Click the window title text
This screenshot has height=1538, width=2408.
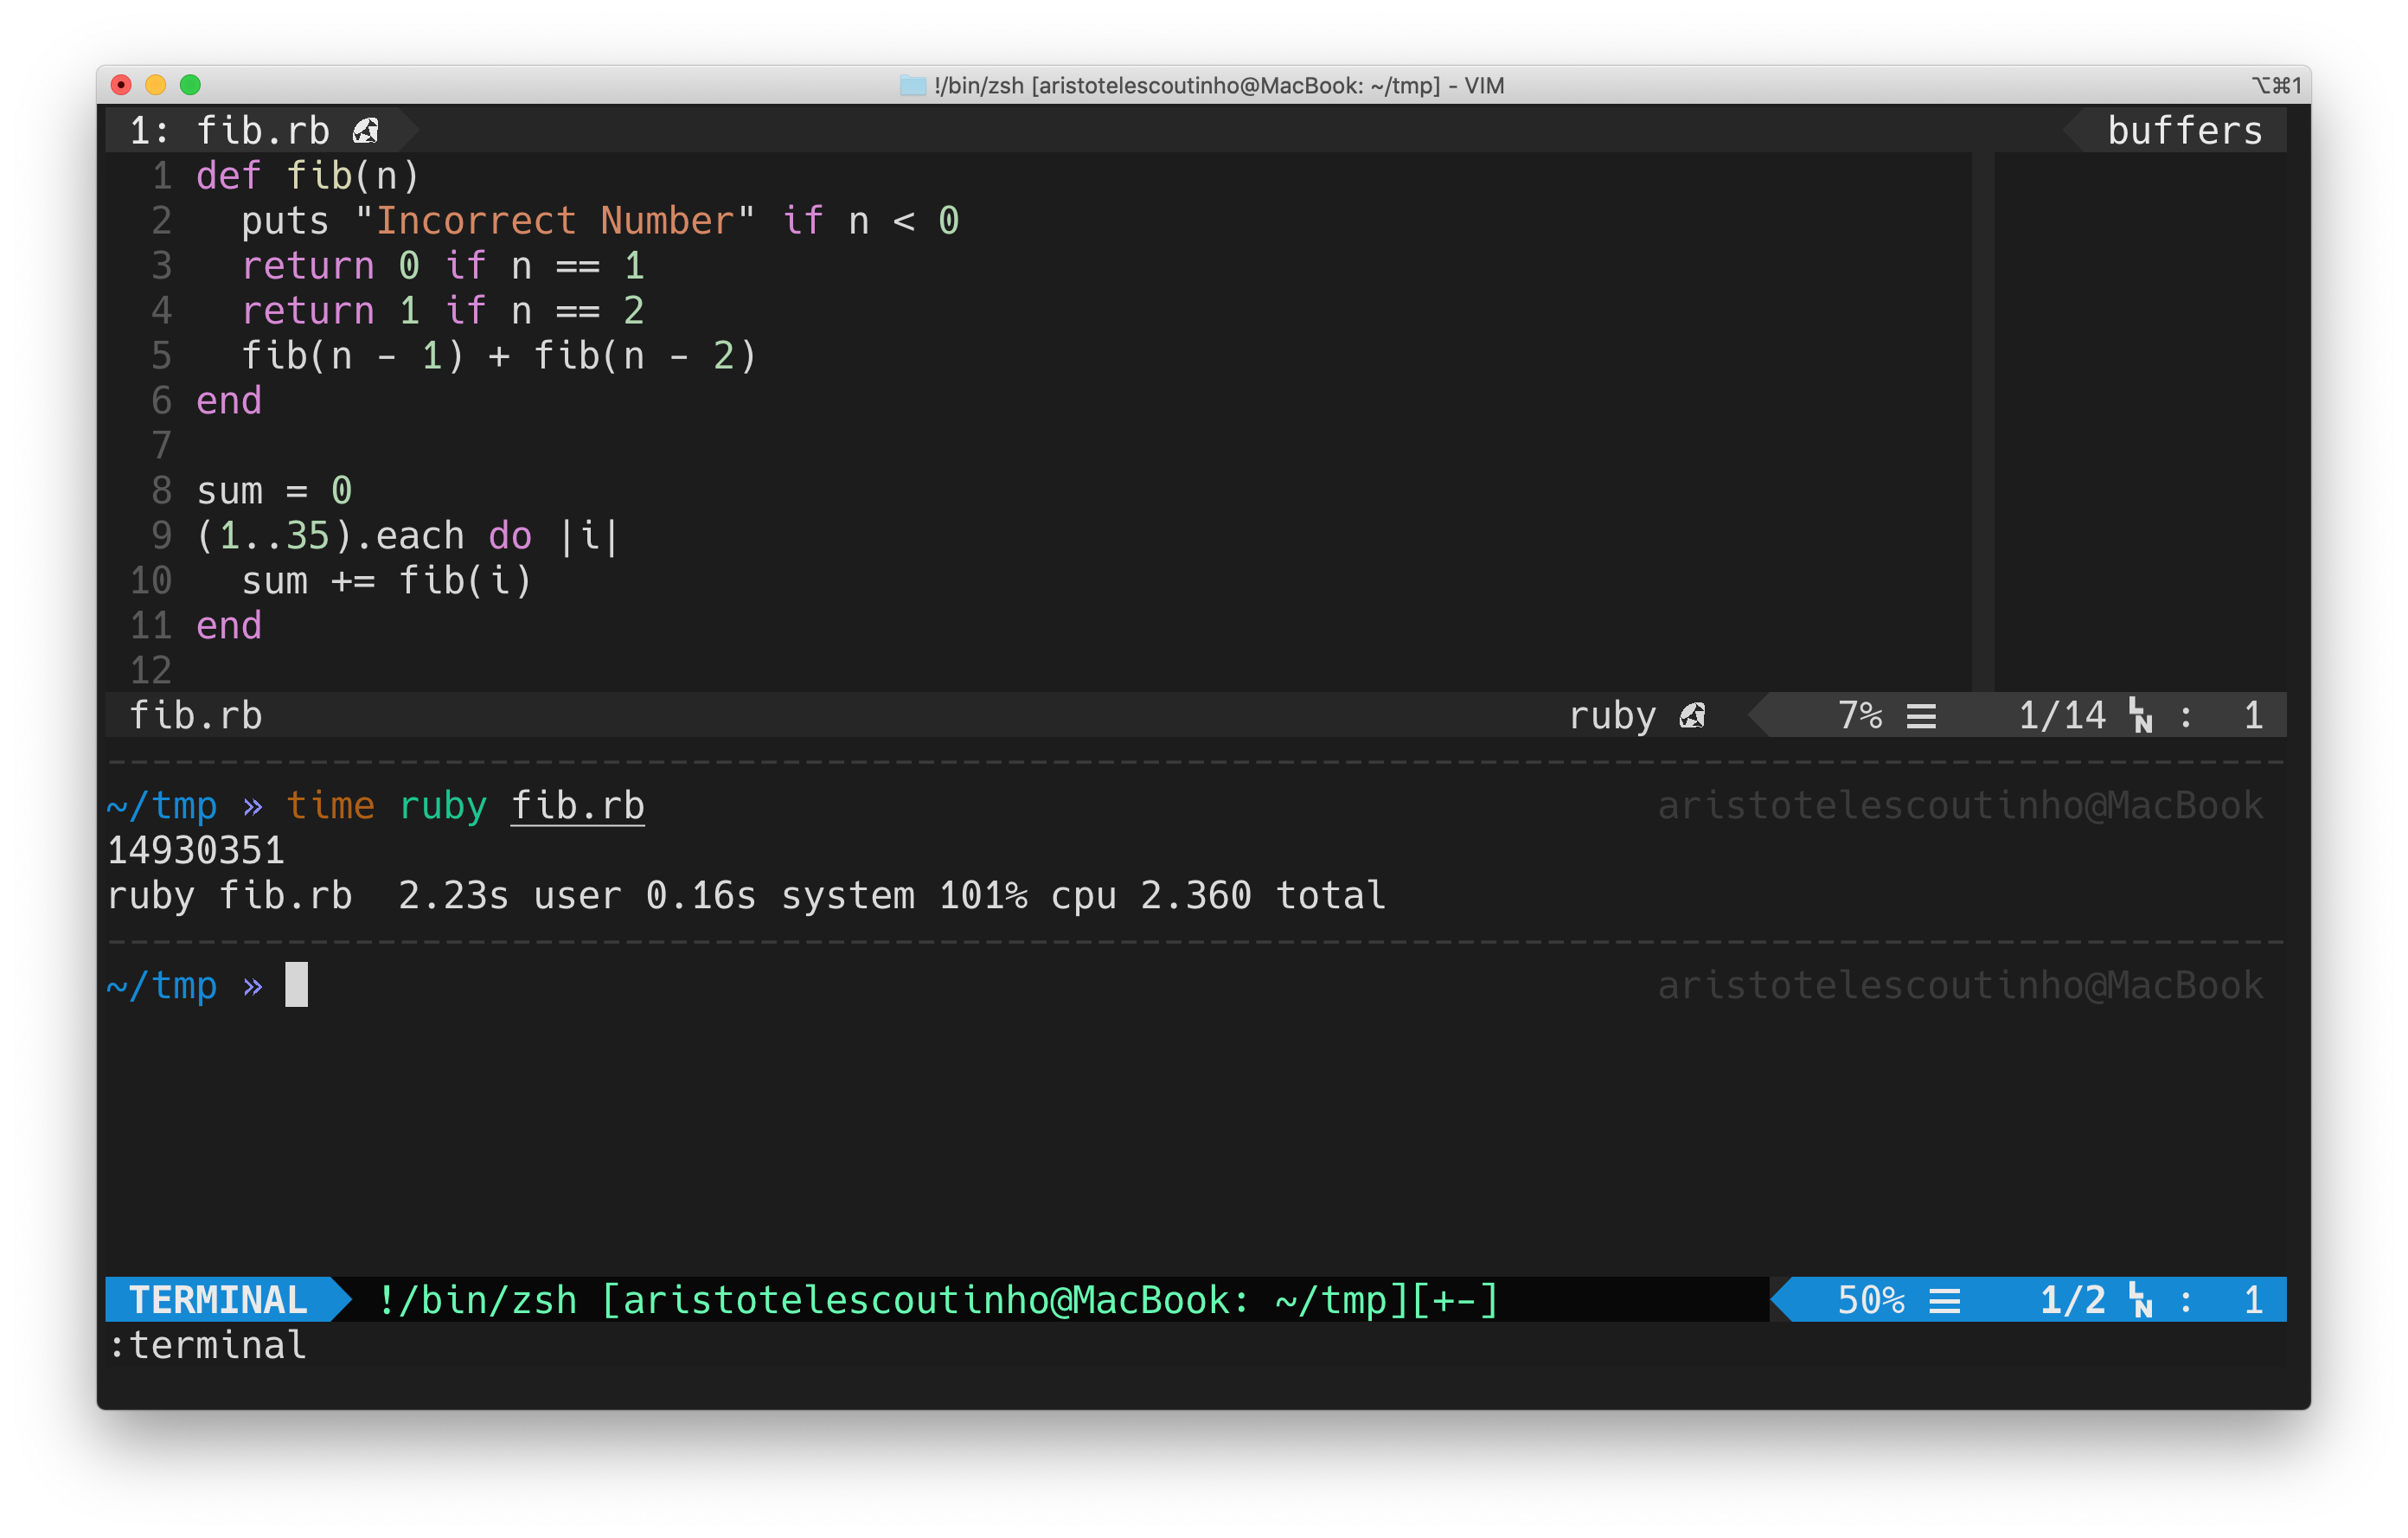pos(1218,85)
